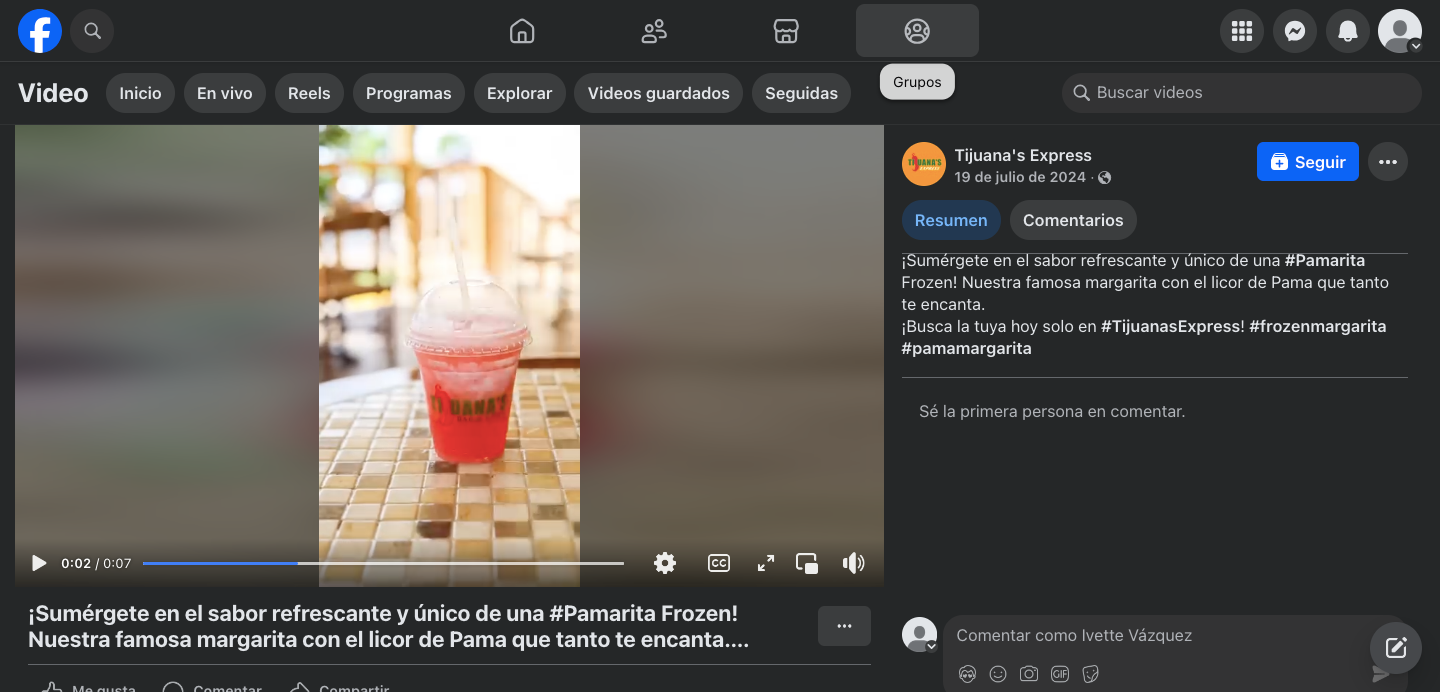Open the account profile avatar menu
1440x692 pixels.
point(1400,31)
